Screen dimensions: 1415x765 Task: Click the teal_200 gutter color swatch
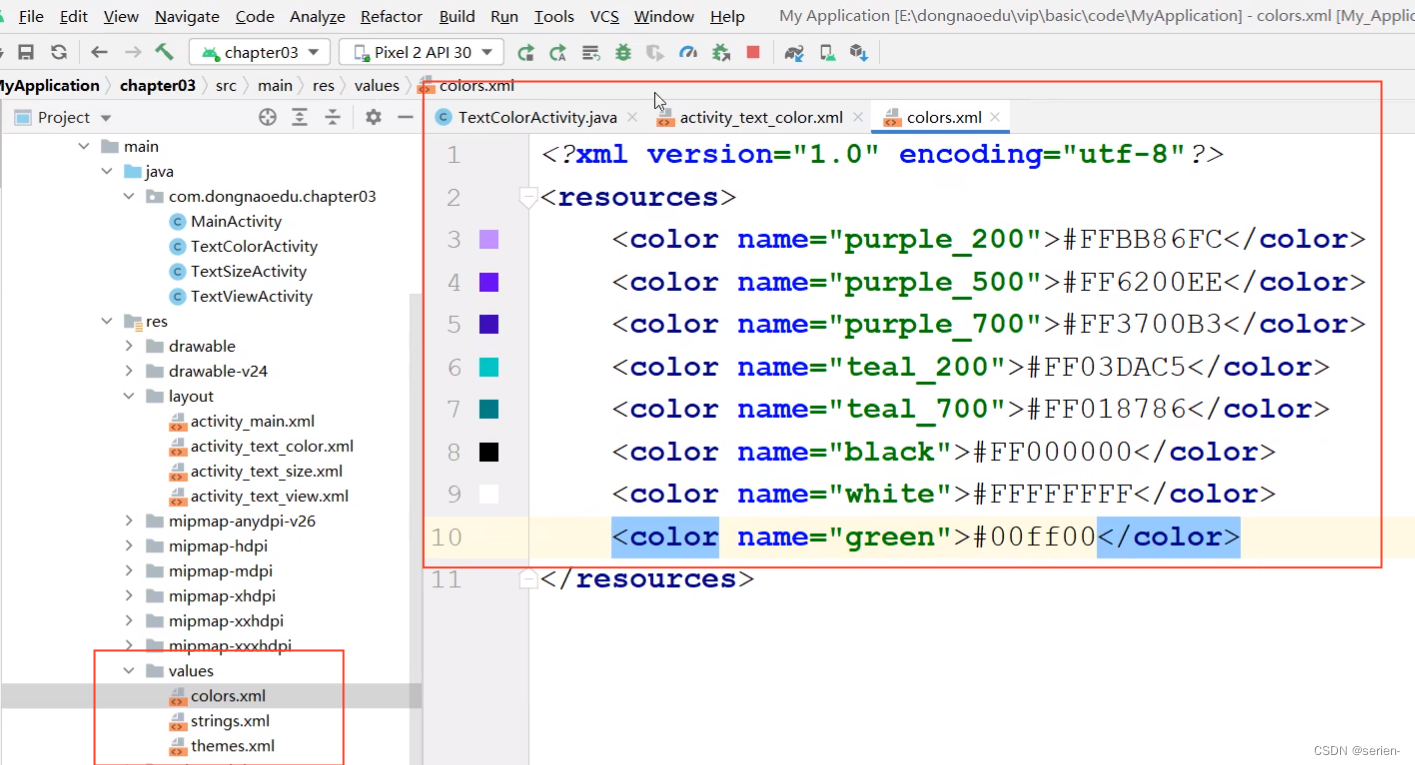point(488,367)
